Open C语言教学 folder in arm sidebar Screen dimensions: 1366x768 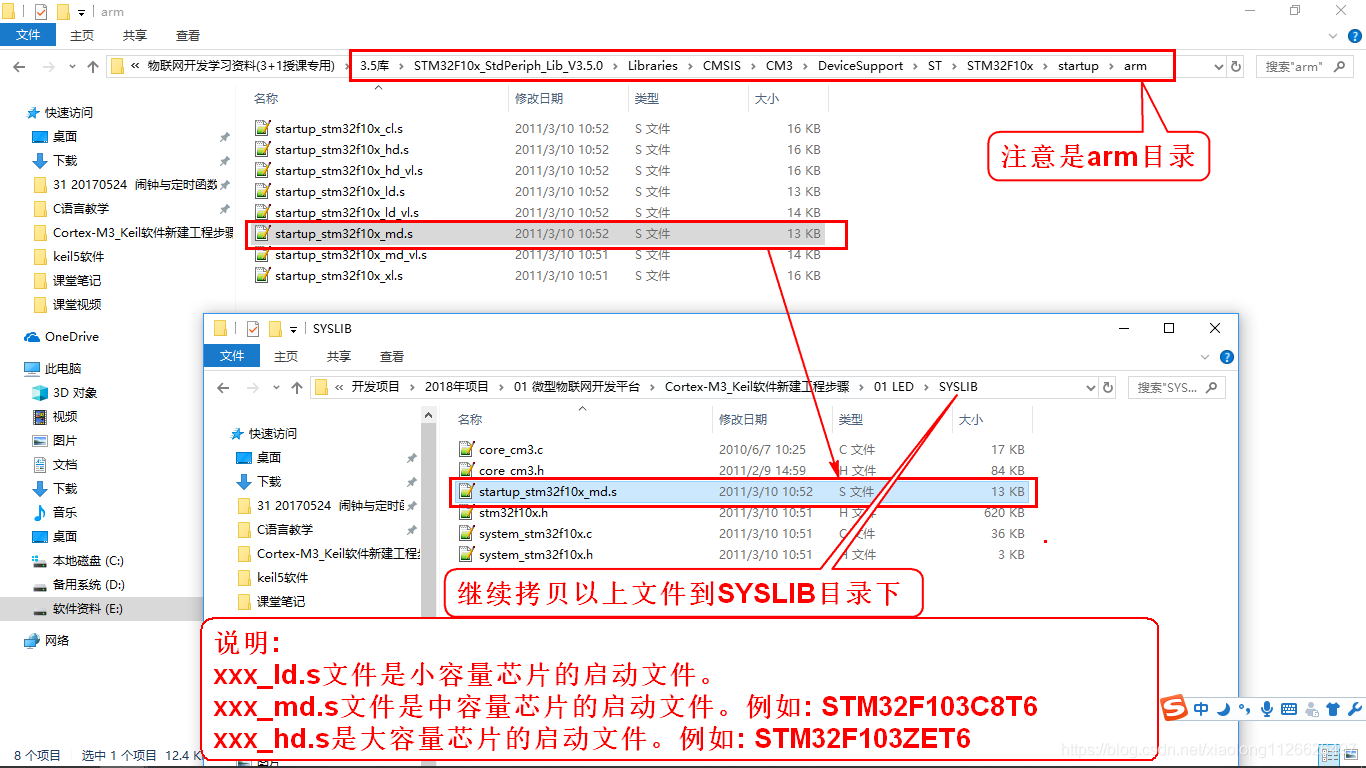pyautogui.click(x=81, y=209)
